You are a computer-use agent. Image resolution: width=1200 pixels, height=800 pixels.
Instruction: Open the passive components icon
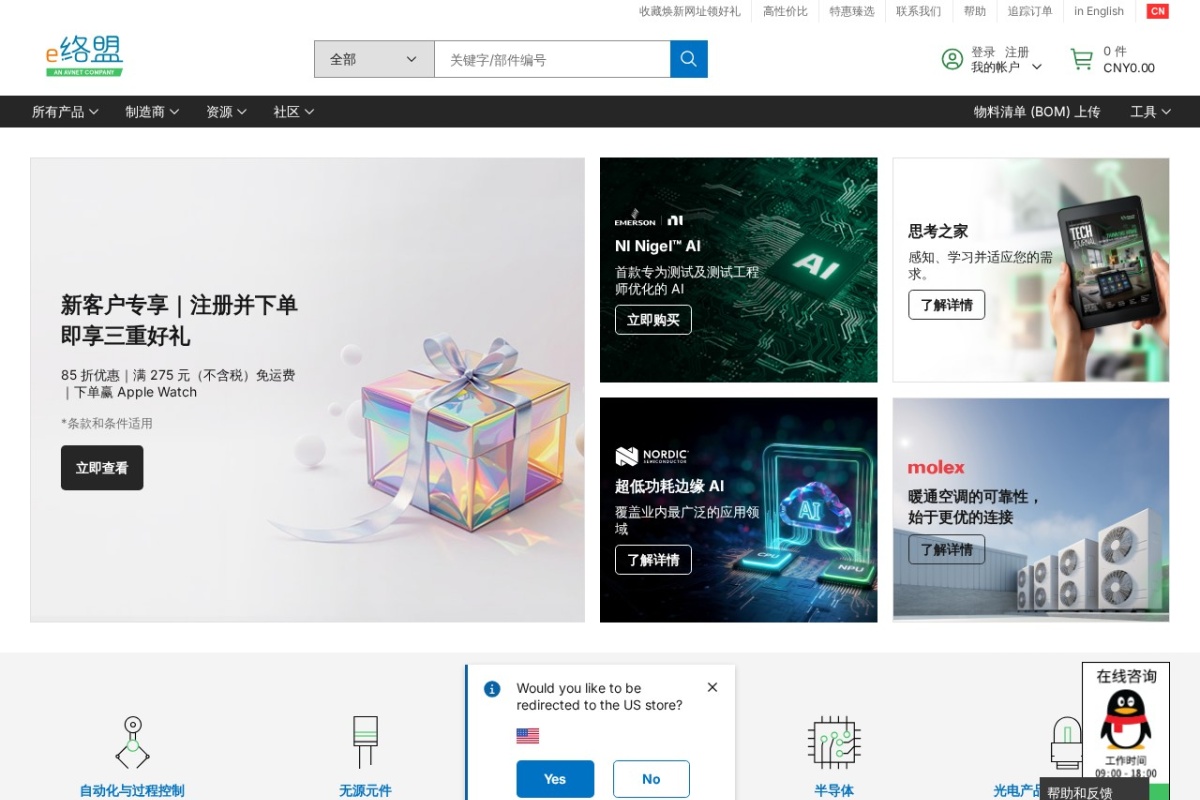point(365,742)
